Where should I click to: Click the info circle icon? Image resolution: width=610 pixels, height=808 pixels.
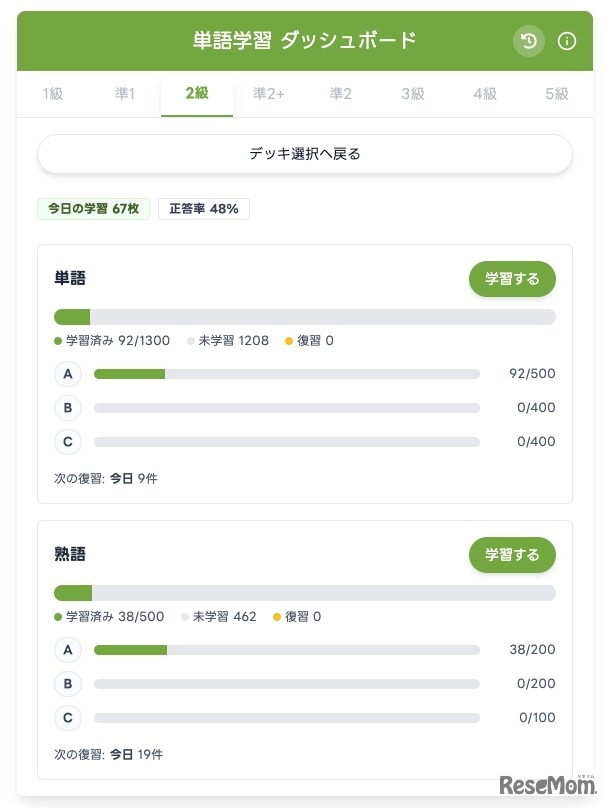[x=567, y=41]
